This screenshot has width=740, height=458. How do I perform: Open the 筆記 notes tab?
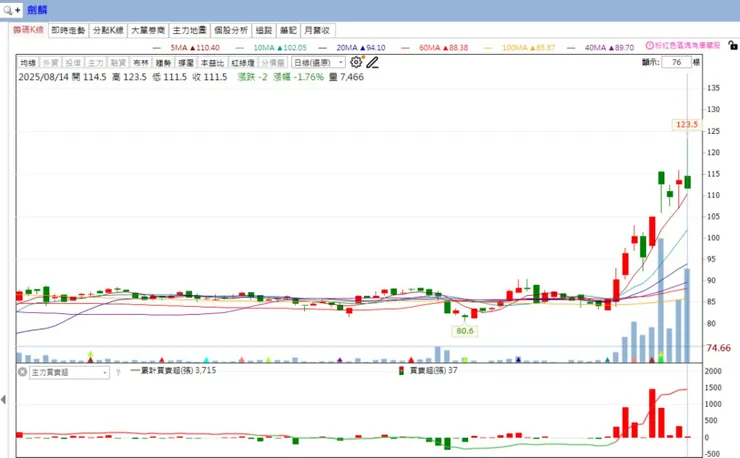pyautogui.click(x=288, y=30)
